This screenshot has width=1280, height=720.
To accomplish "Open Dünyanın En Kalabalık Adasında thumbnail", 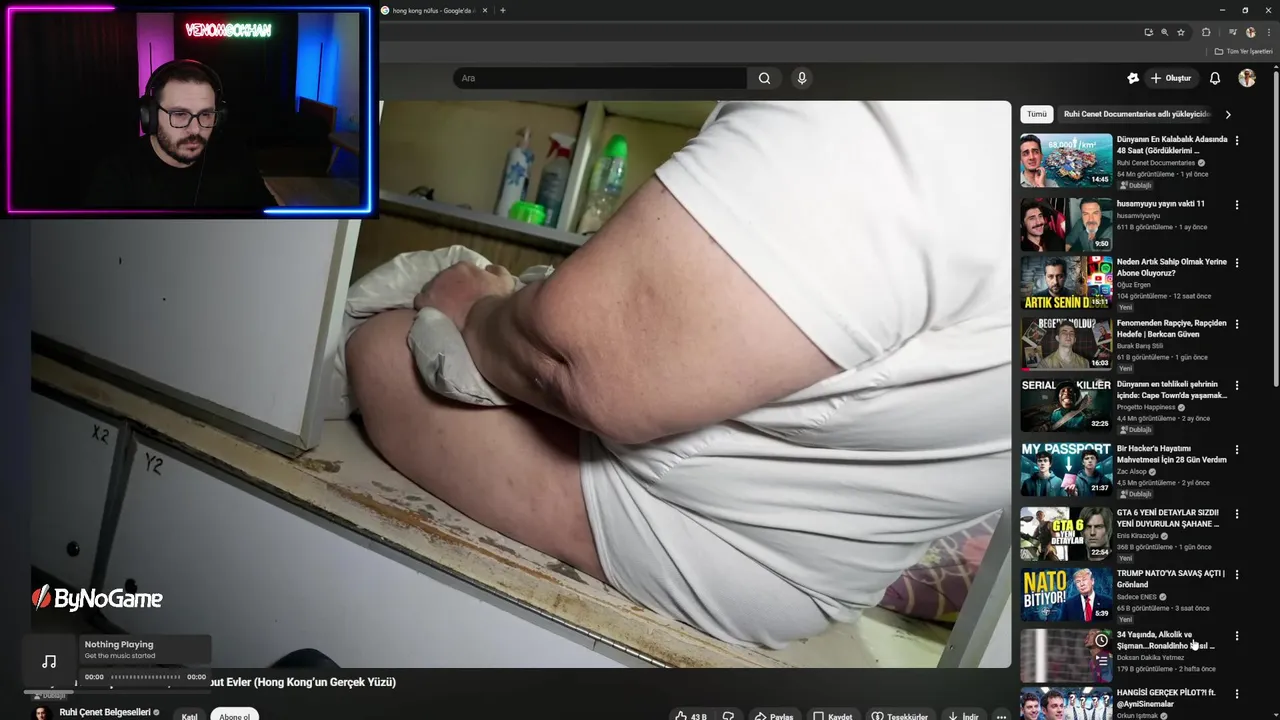I will (x=1066, y=160).
